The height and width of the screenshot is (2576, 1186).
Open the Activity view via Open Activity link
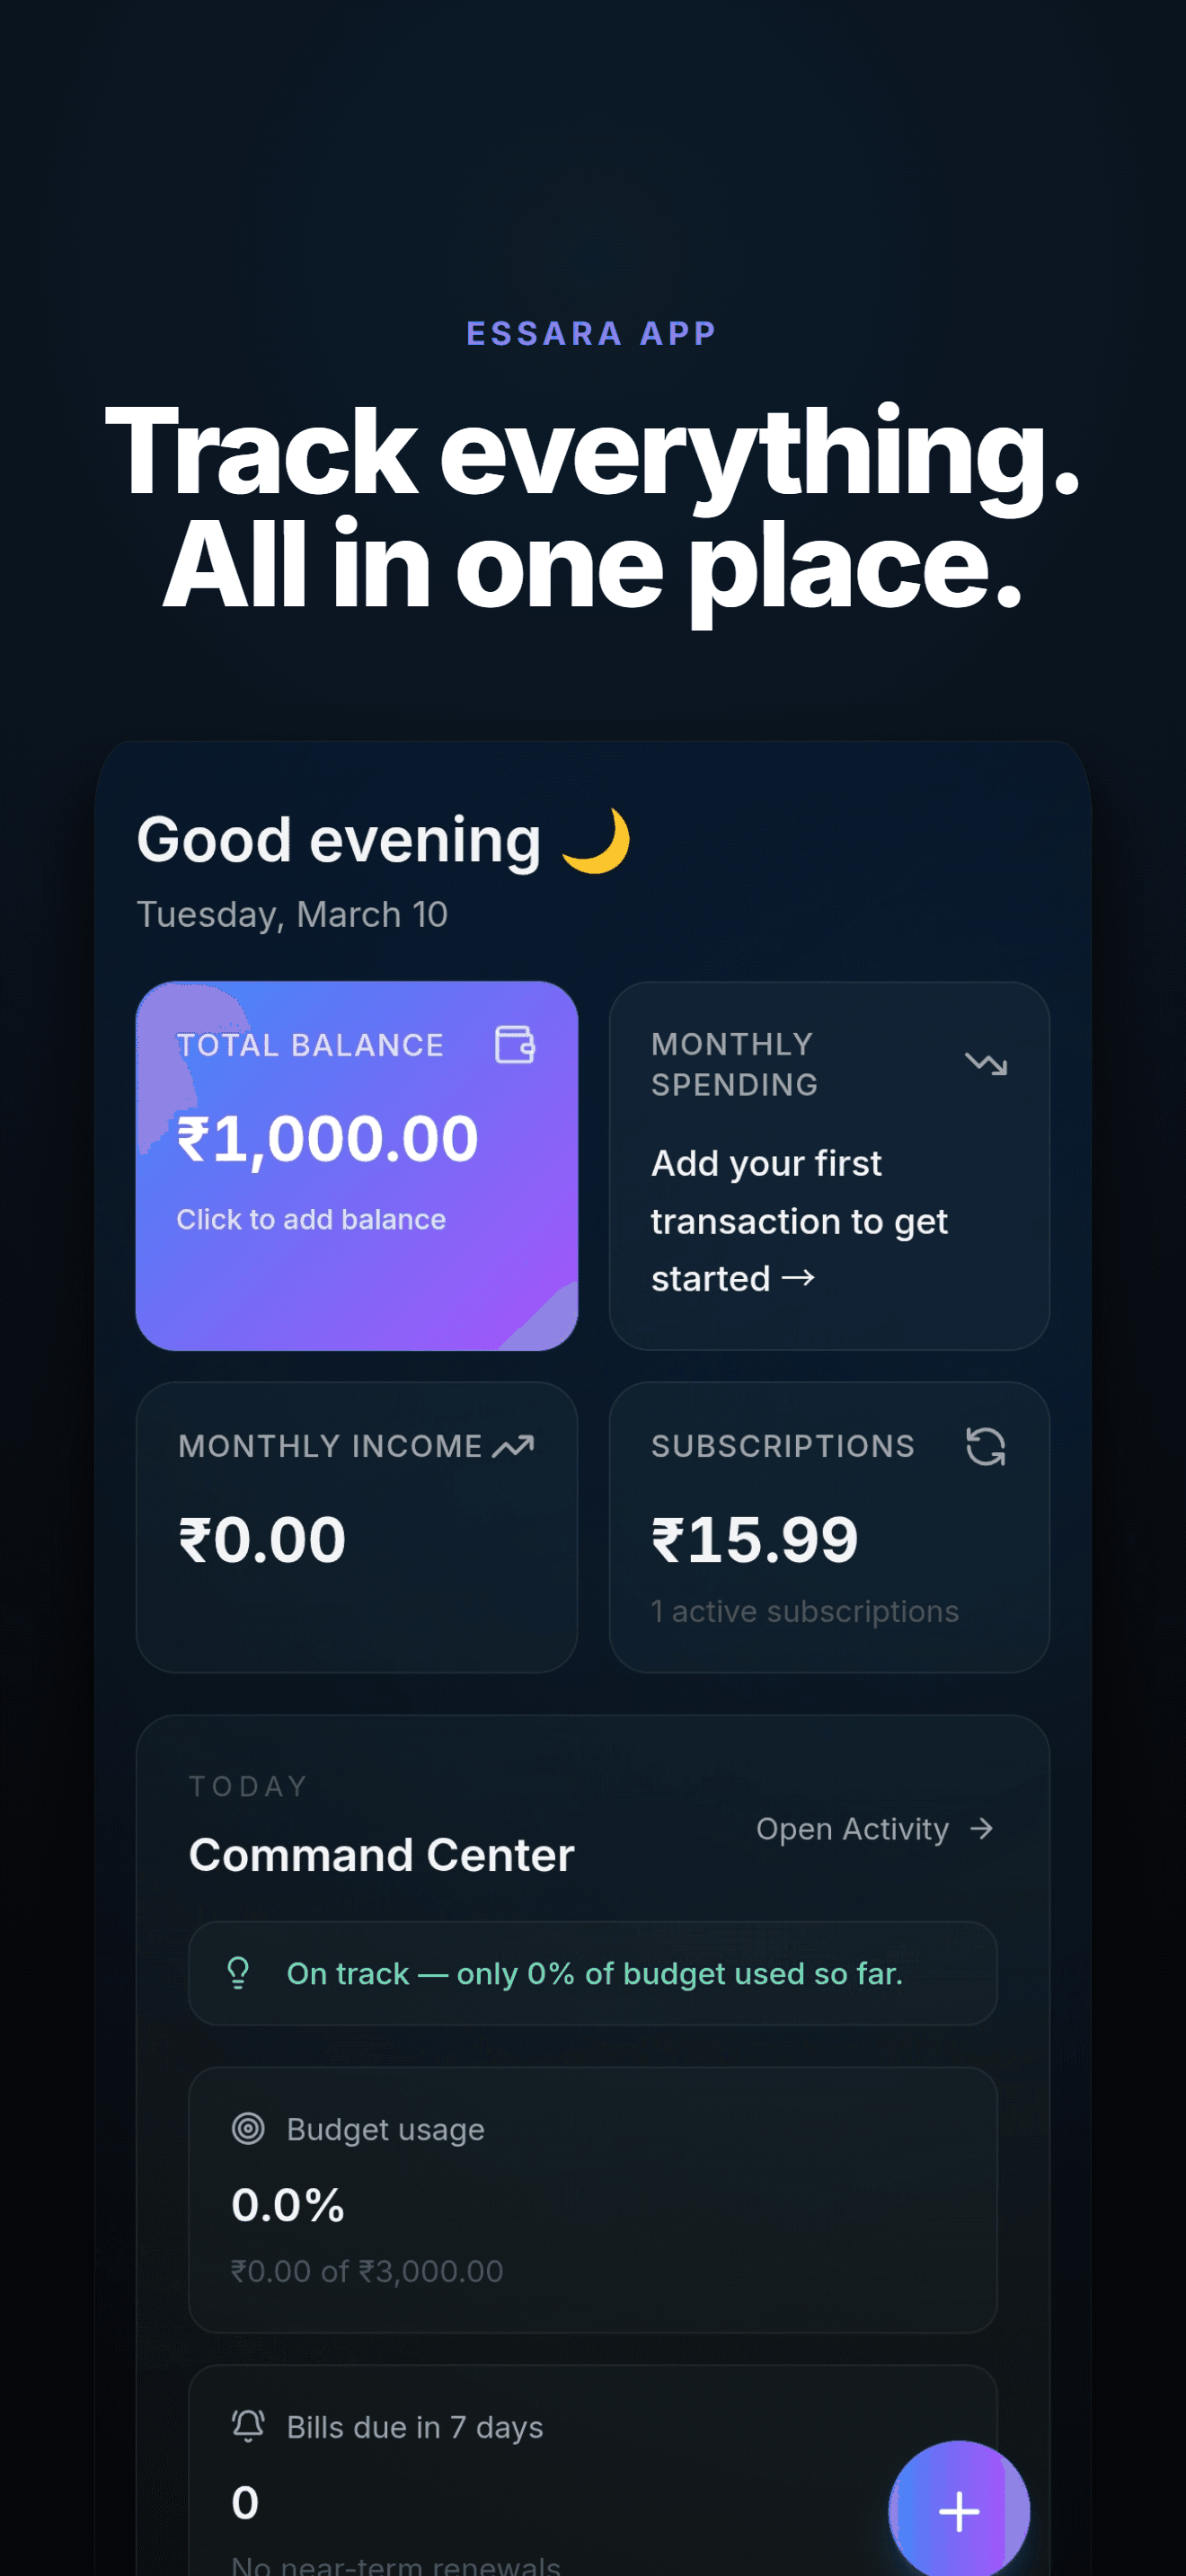point(851,1829)
